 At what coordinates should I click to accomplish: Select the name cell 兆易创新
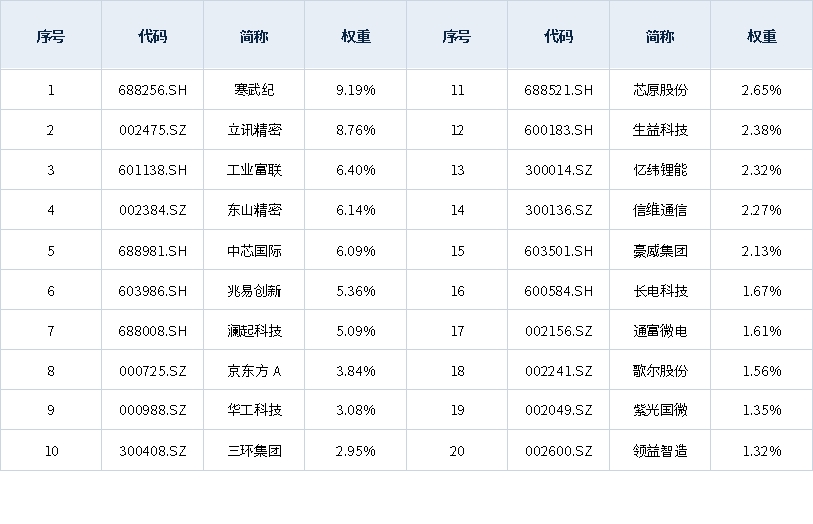tap(254, 291)
